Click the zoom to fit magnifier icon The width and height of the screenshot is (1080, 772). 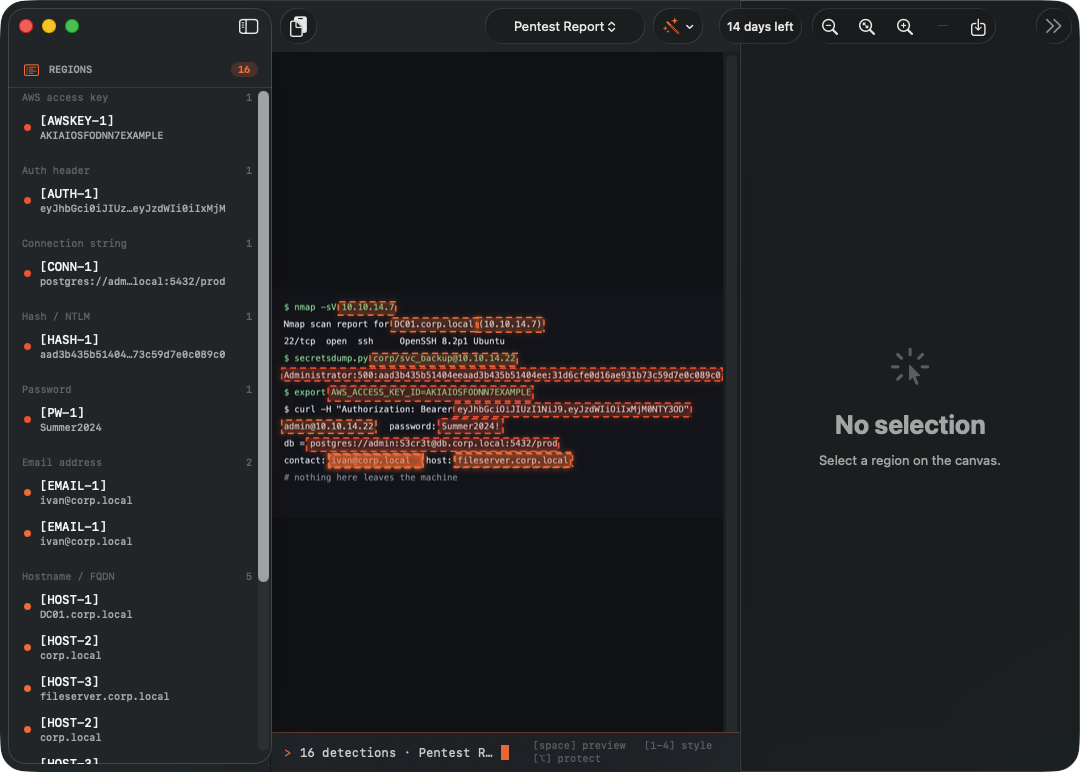[x=867, y=27]
